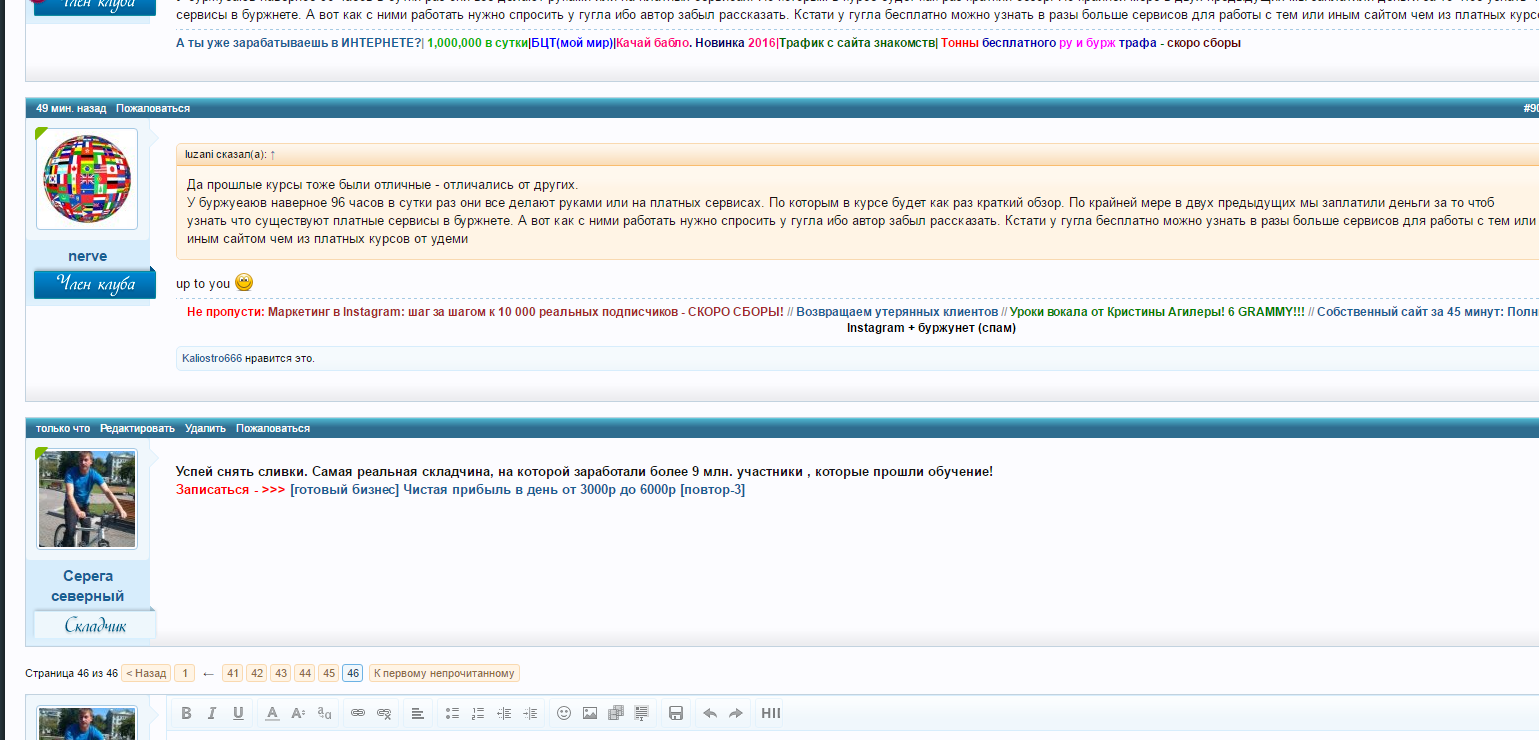The image size is (1539, 740).
Task: Undo last edit in editor
Action: click(710, 713)
